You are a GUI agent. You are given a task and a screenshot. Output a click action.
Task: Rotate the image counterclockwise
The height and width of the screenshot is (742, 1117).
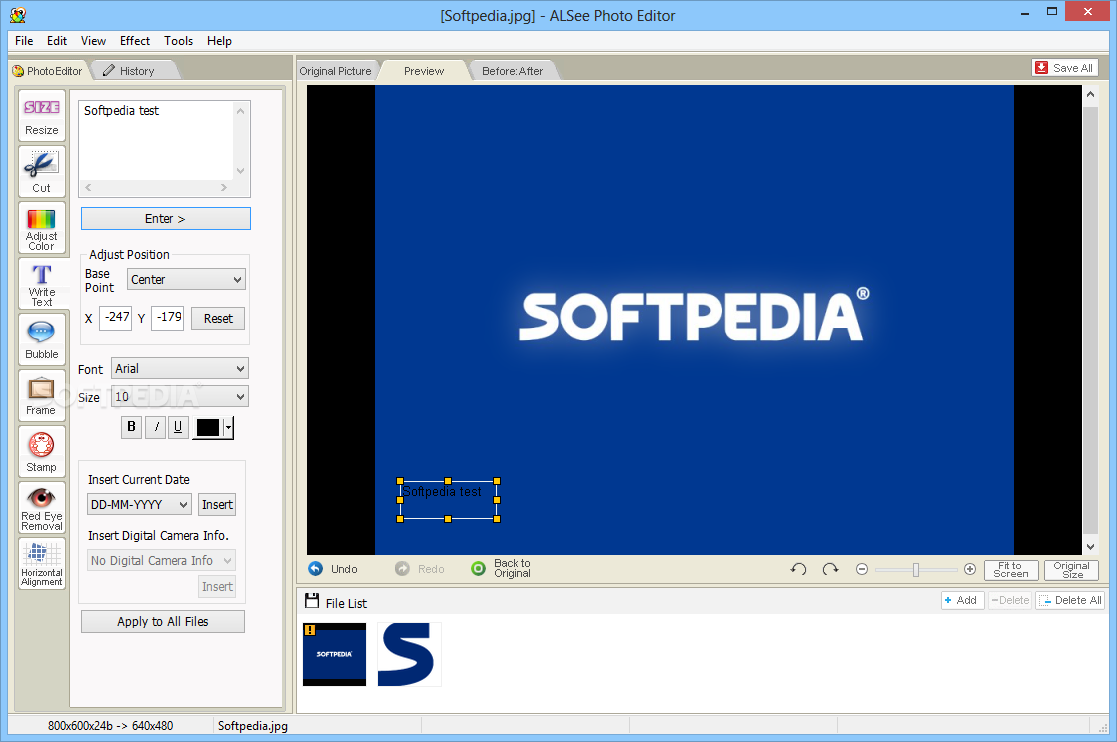pos(799,569)
